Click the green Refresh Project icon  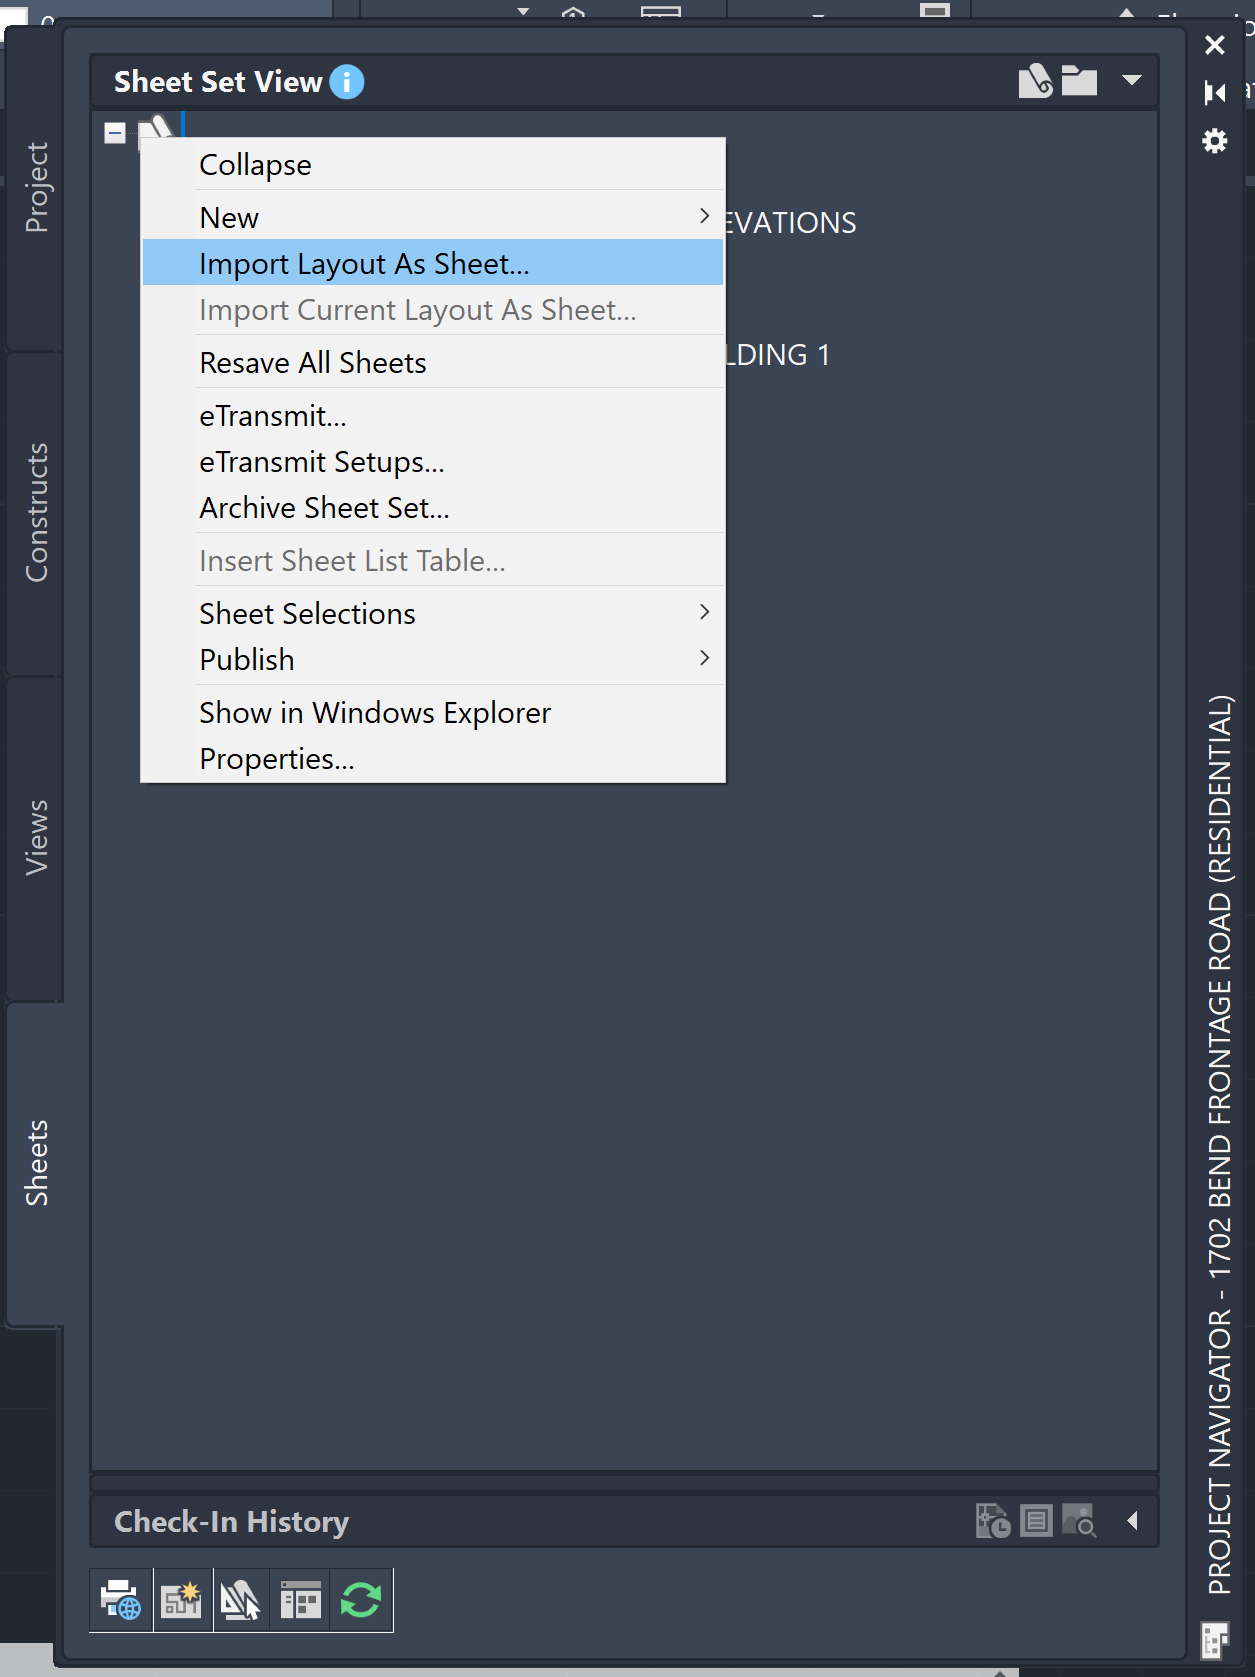[361, 1600]
